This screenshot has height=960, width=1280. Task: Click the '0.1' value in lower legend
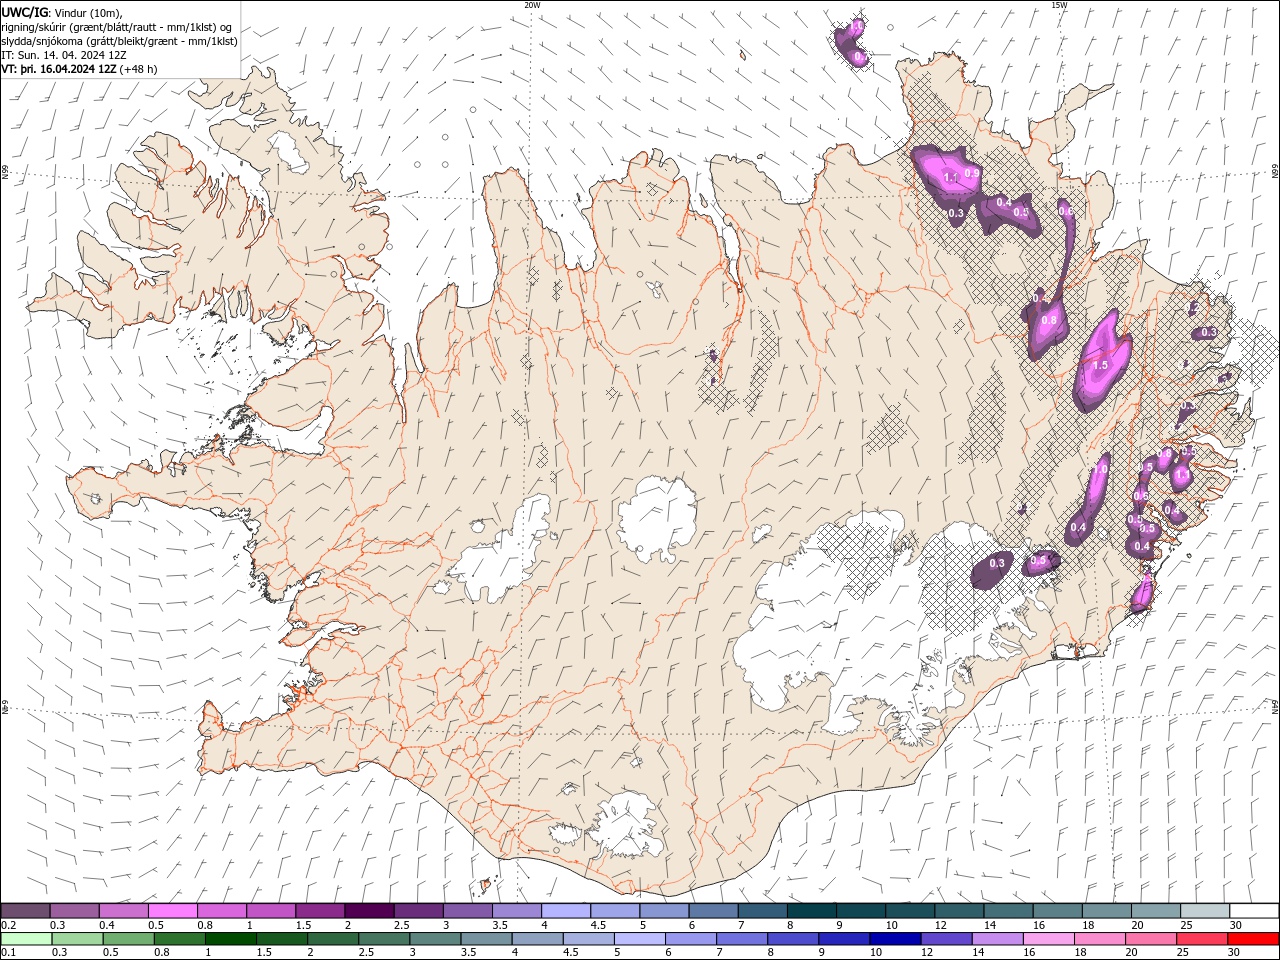pos(7,953)
